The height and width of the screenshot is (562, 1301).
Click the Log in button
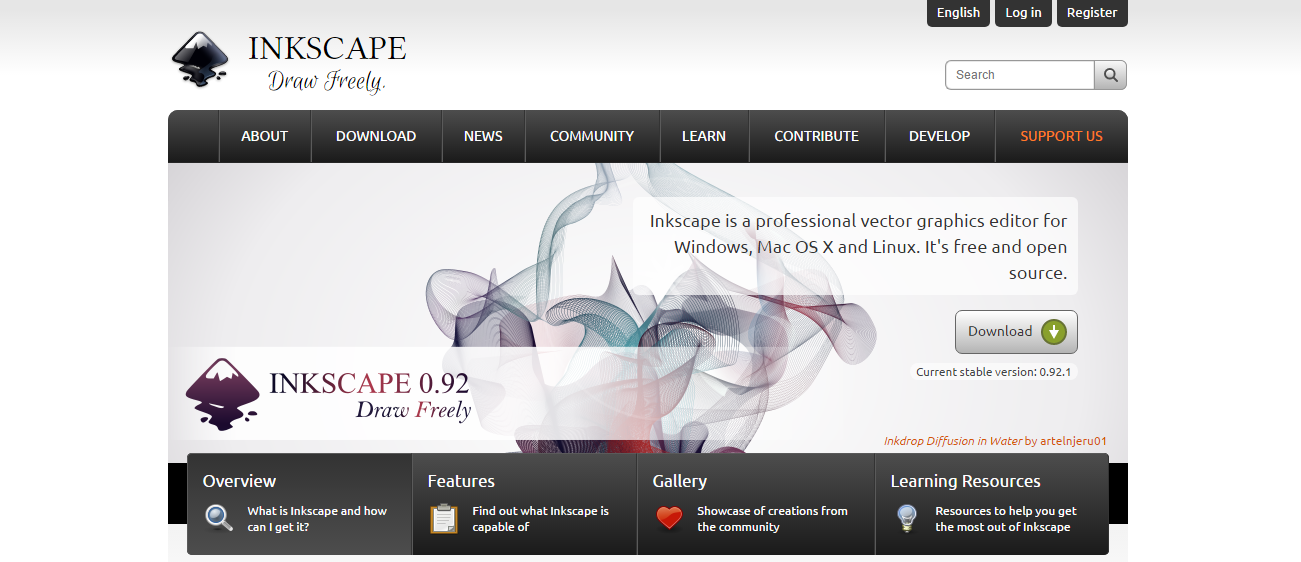(1023, 13)
